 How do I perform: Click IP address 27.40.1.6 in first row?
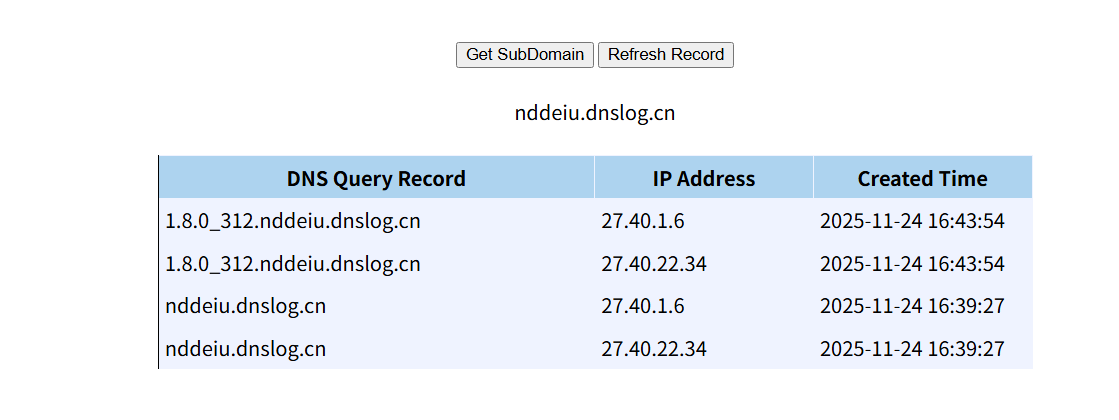point(643,221)
